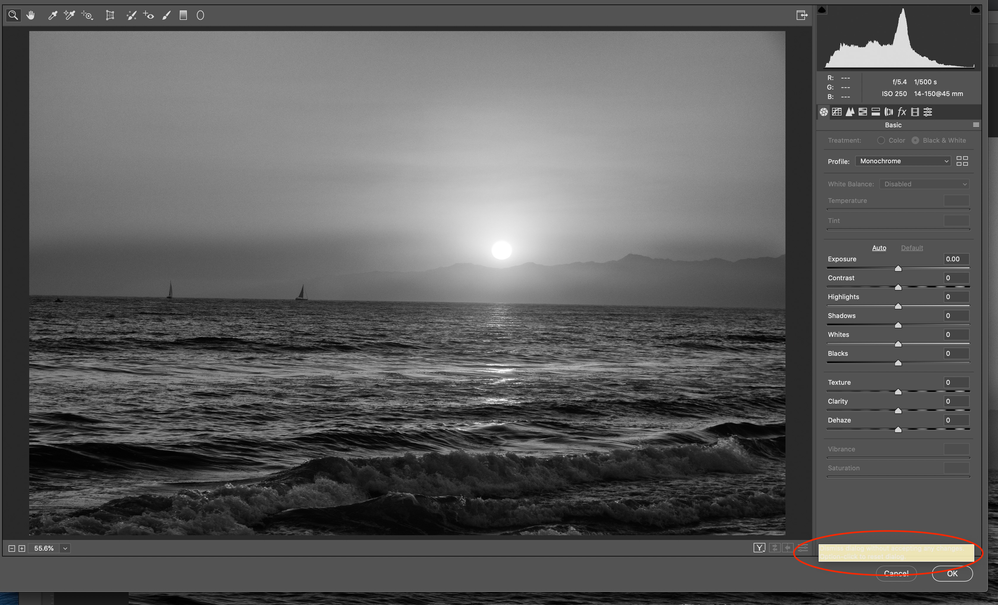Click the sunset photo preview

[407, 283]
